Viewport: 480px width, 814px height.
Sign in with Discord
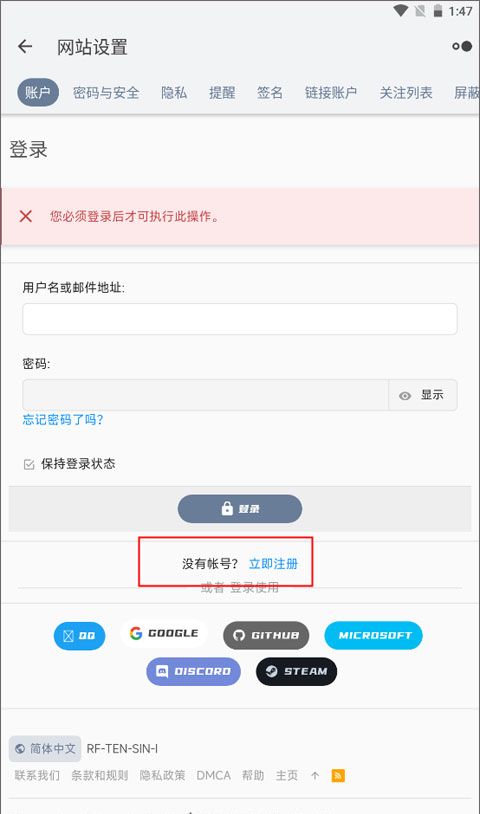194,672
